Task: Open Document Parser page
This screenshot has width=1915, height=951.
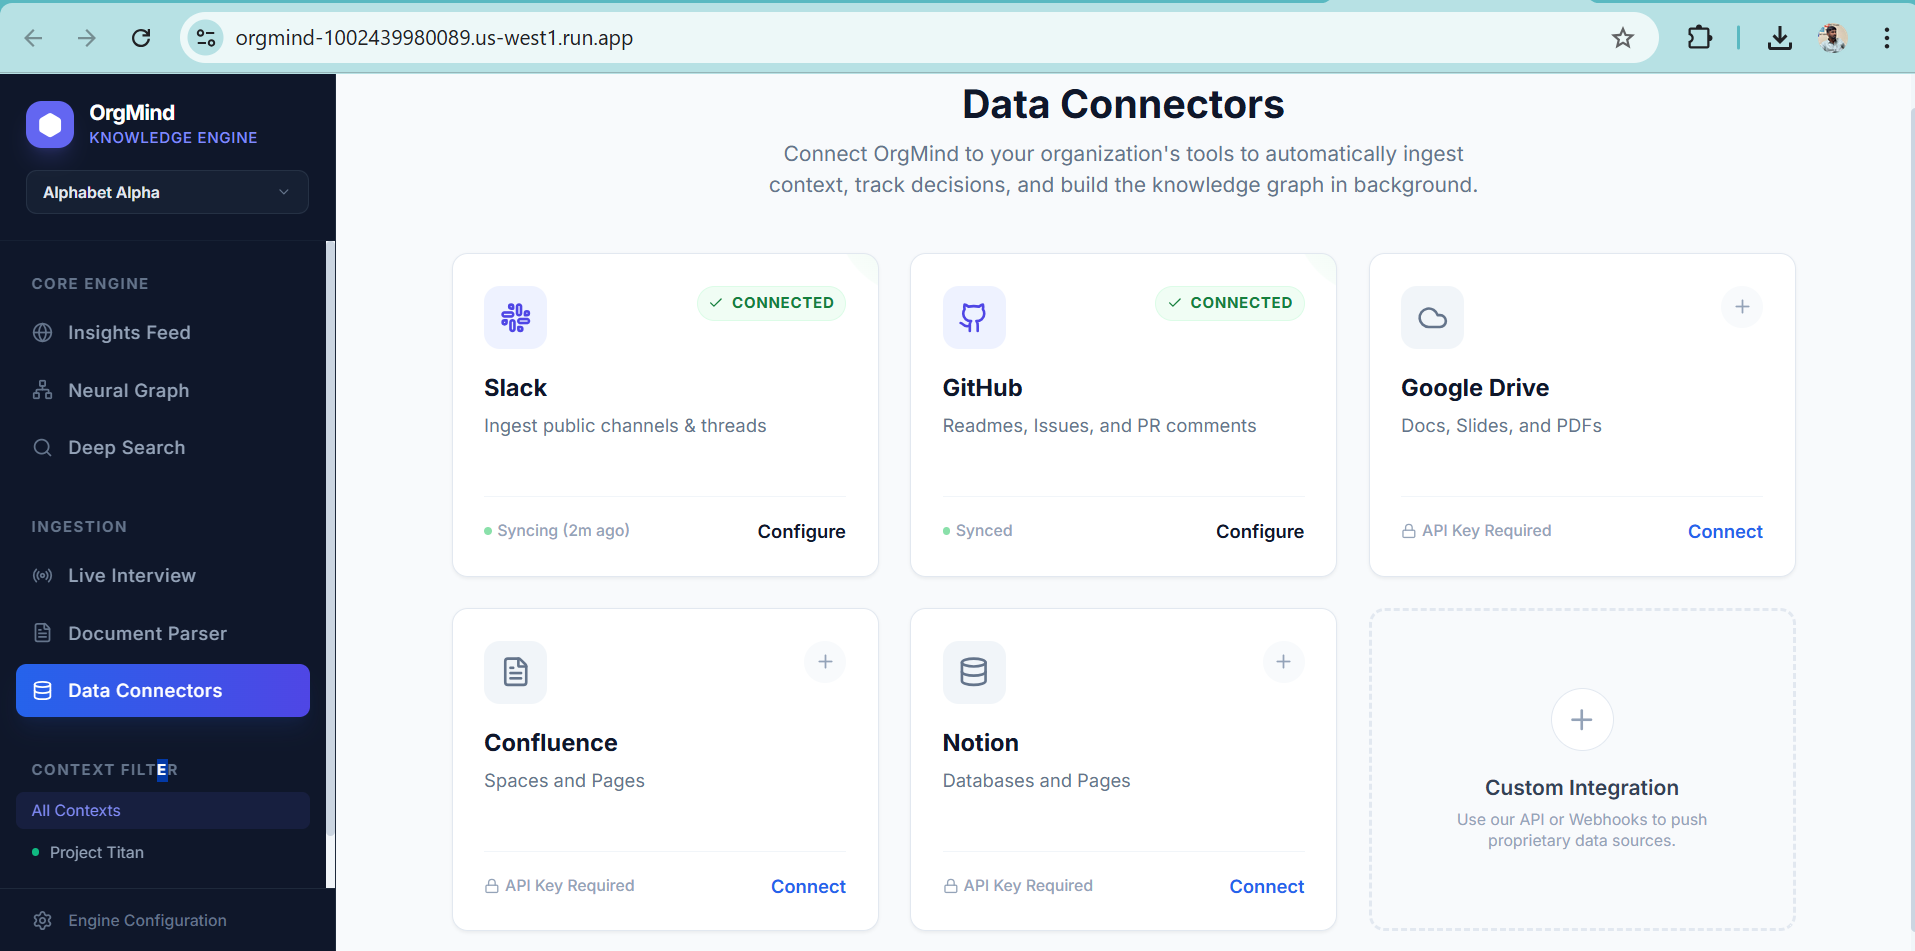Action: [x=163, y=634]
